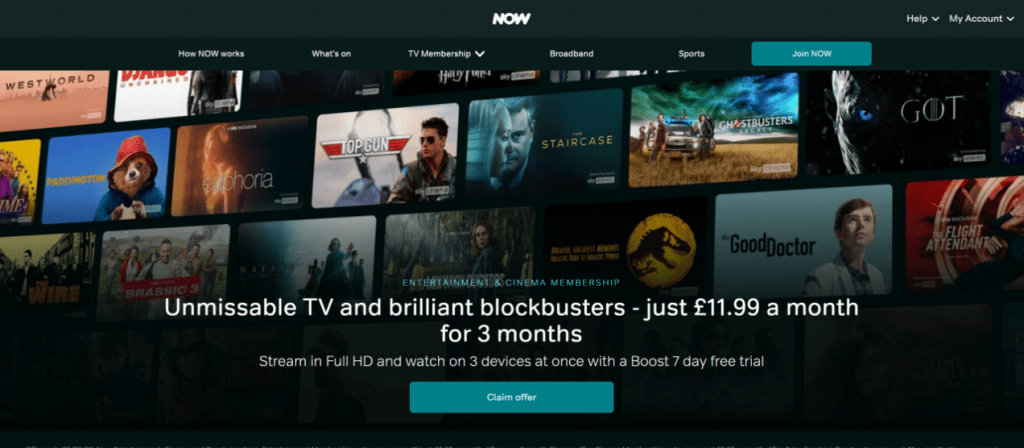Click the Claim offer button
1024x448 pixels.
(511, 397)
